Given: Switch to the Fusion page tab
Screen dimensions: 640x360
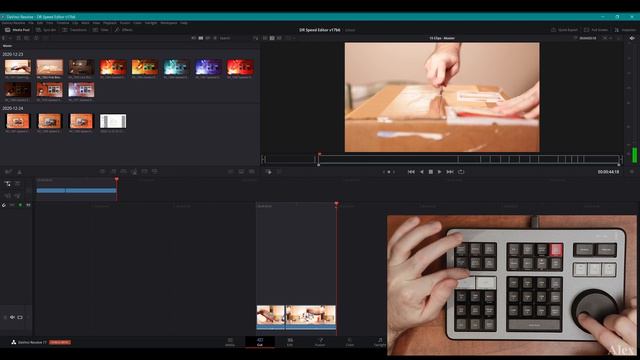Looking at the screenshot, I should tap(320, 342).
